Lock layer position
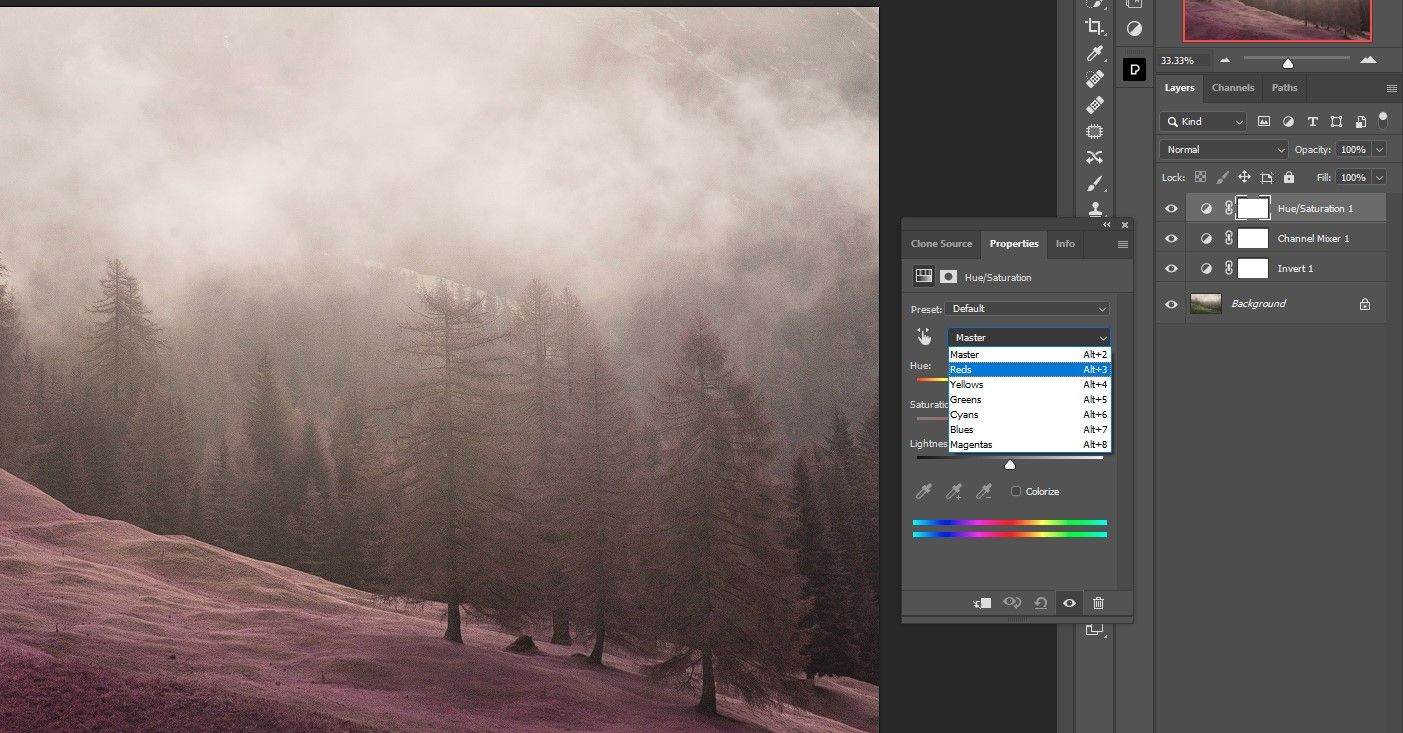This screenshot has height=733, width=1403. [1244, 177]
